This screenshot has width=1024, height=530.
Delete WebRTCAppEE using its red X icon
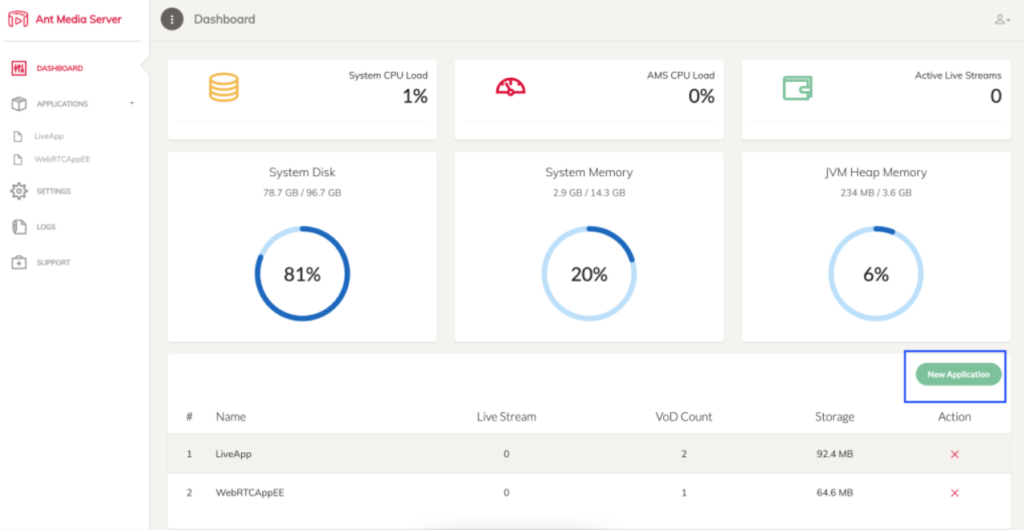click(x=954, y=493)
